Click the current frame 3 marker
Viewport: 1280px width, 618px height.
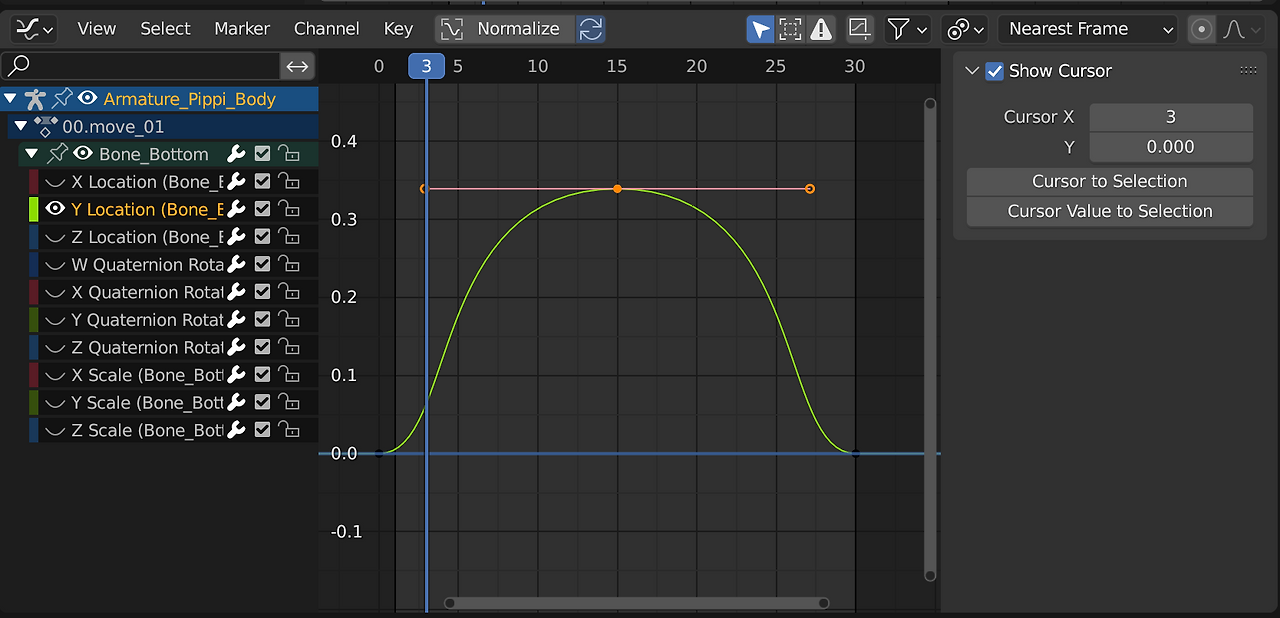coord(427,66)
